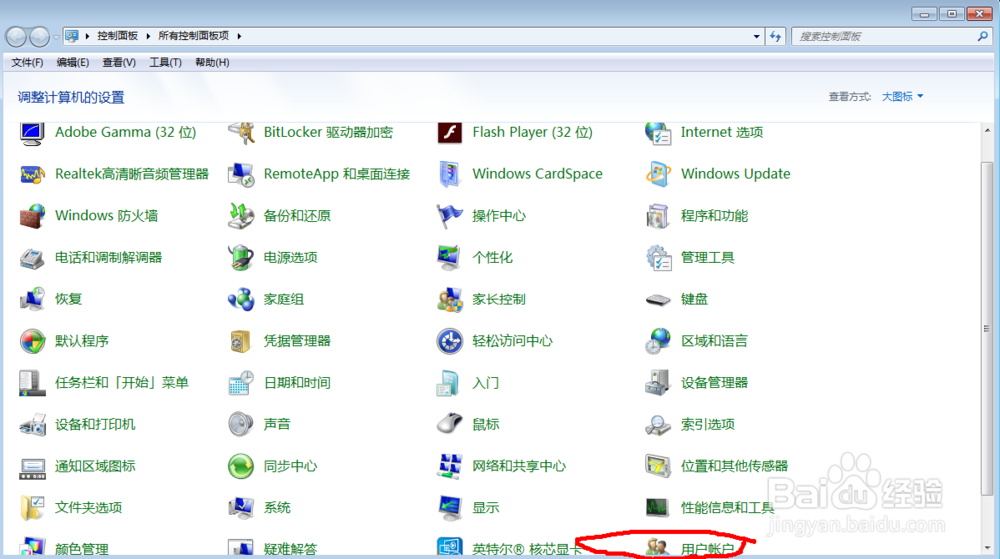Click the 通知区域图标 link

[95, 466]
